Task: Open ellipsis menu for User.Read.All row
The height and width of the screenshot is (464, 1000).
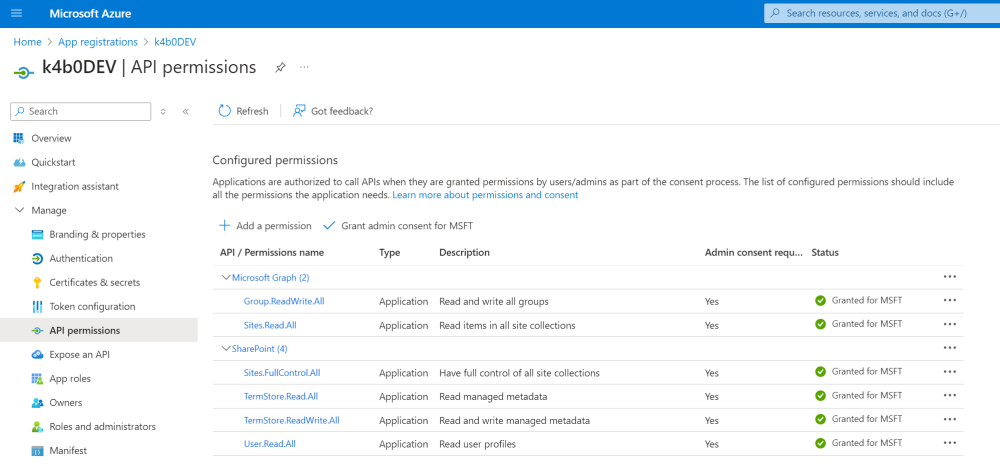Action: pos(949,443)
